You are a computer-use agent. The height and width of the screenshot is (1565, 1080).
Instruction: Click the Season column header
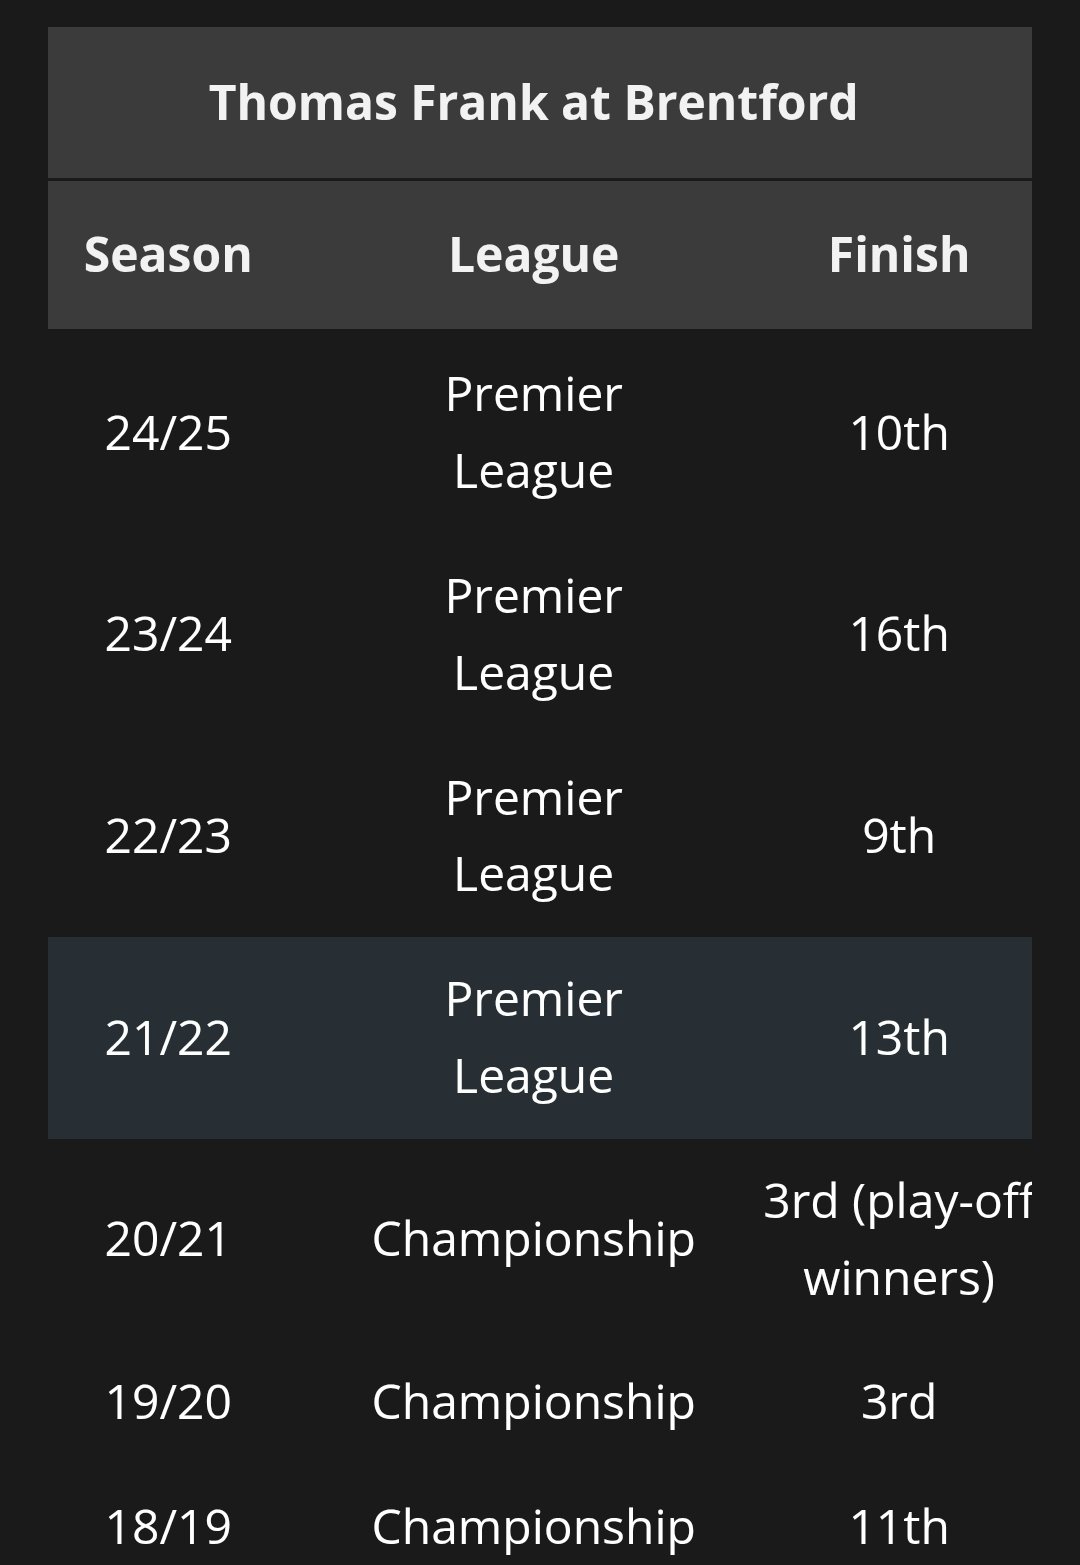point(168,255)
